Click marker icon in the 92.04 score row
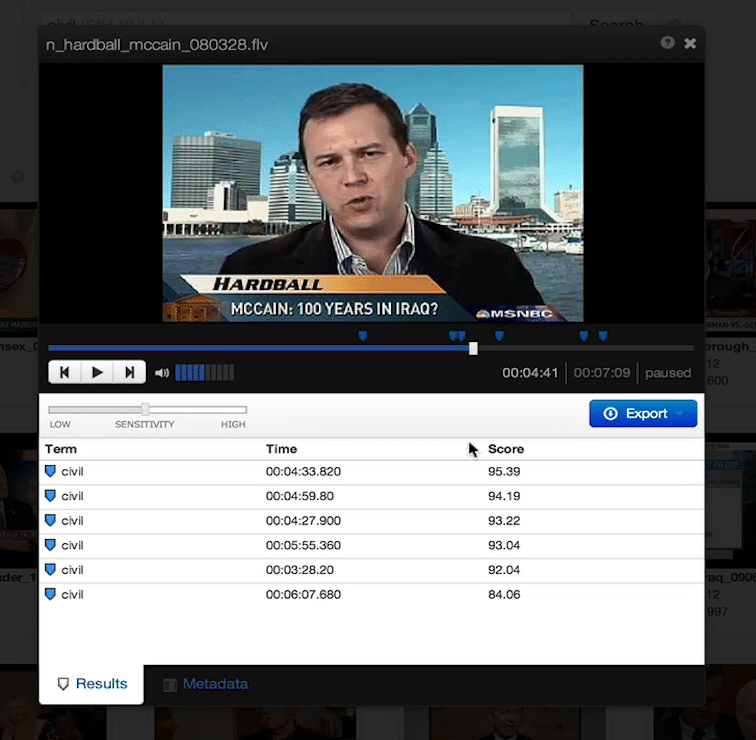Image resolution: width=756 pixels, height=740 pixels. pos(50,569)
